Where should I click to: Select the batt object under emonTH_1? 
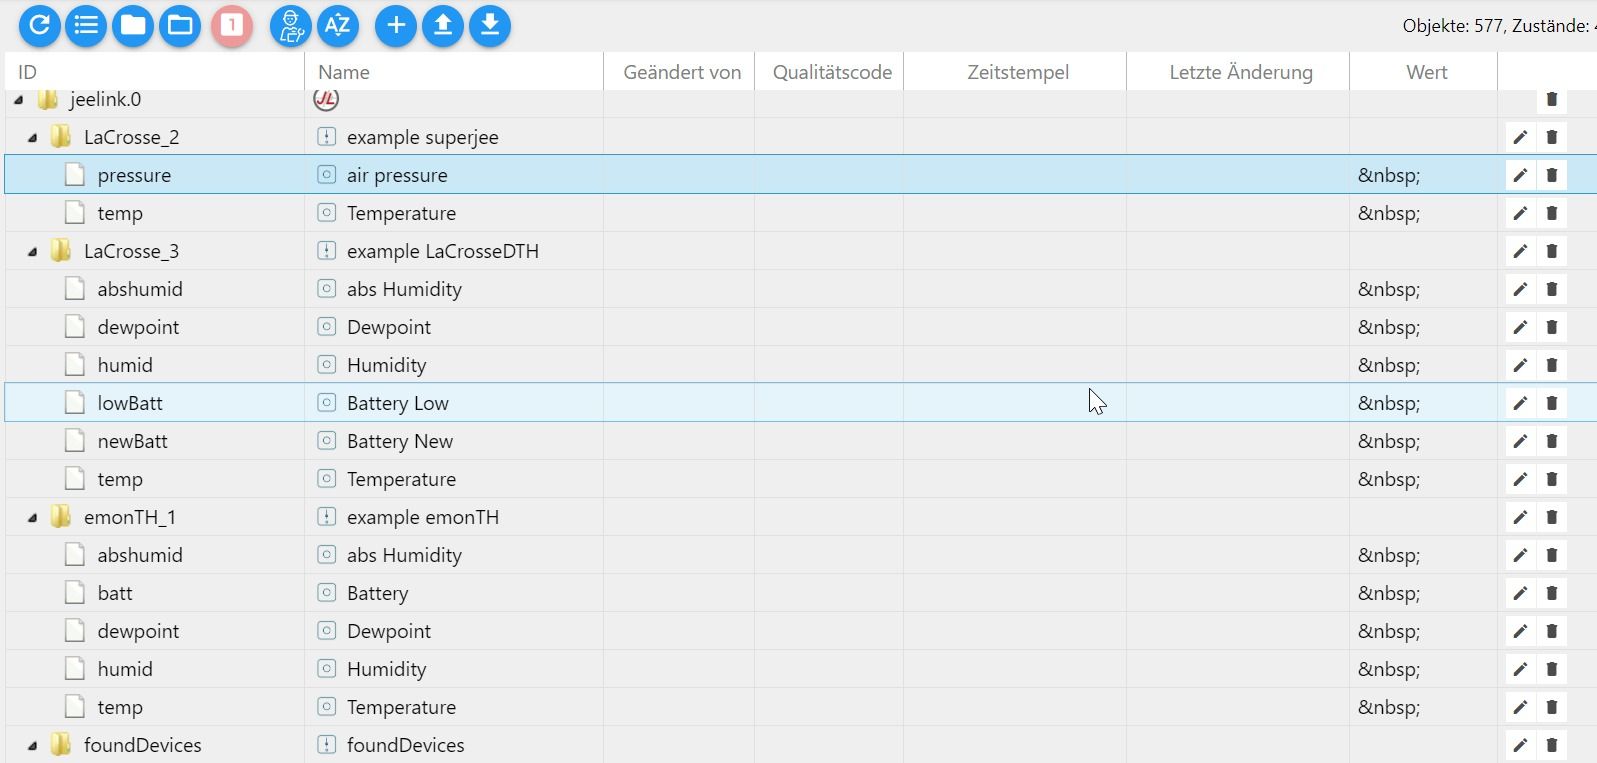point(115,593)
